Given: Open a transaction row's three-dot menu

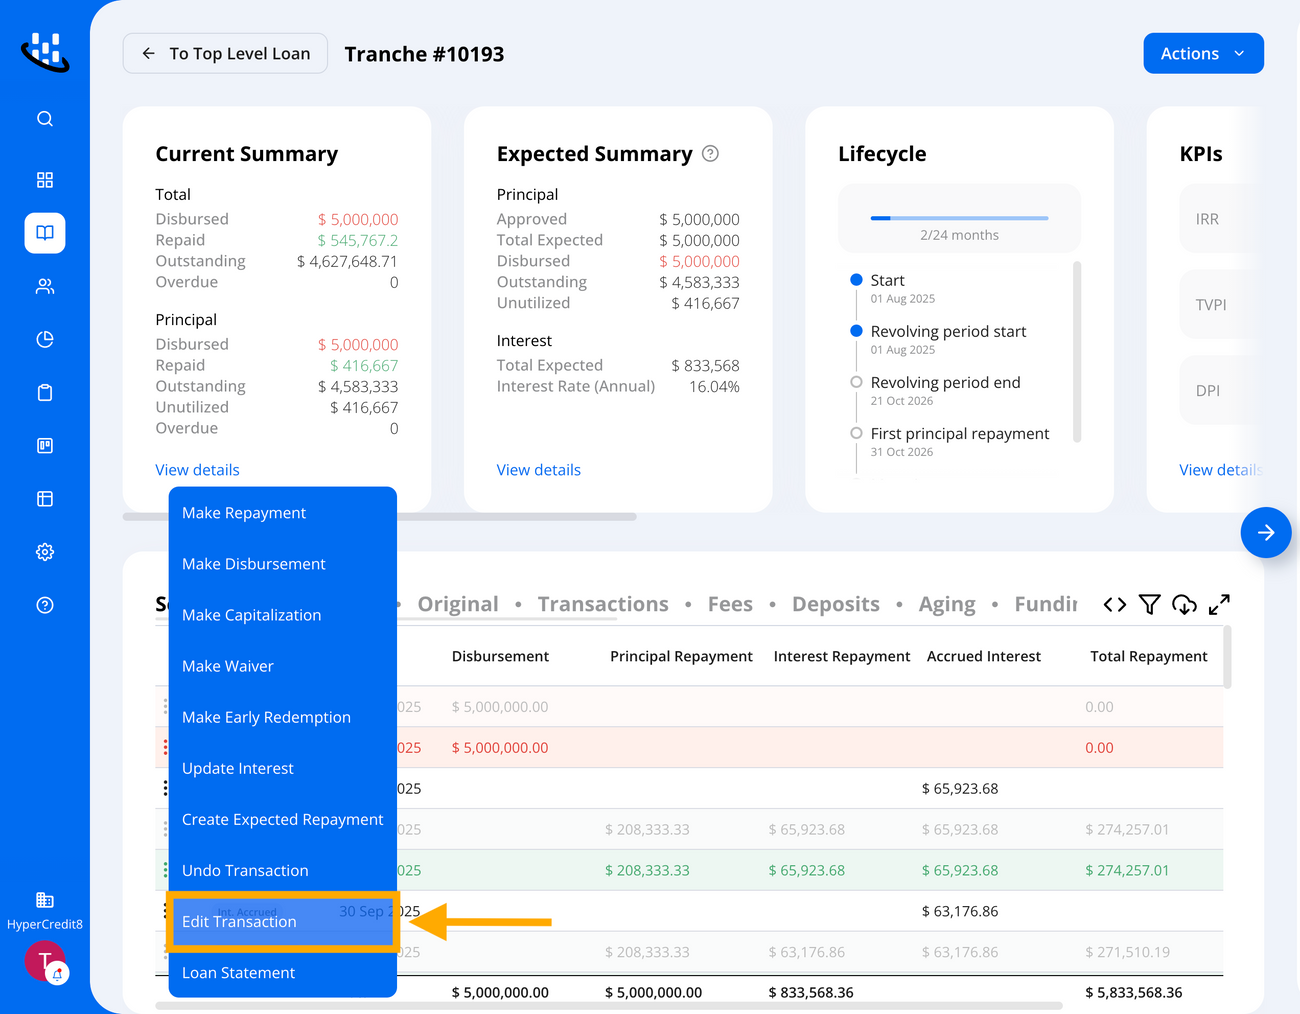Looking at the screenshot, I should (x=165, y=787).
